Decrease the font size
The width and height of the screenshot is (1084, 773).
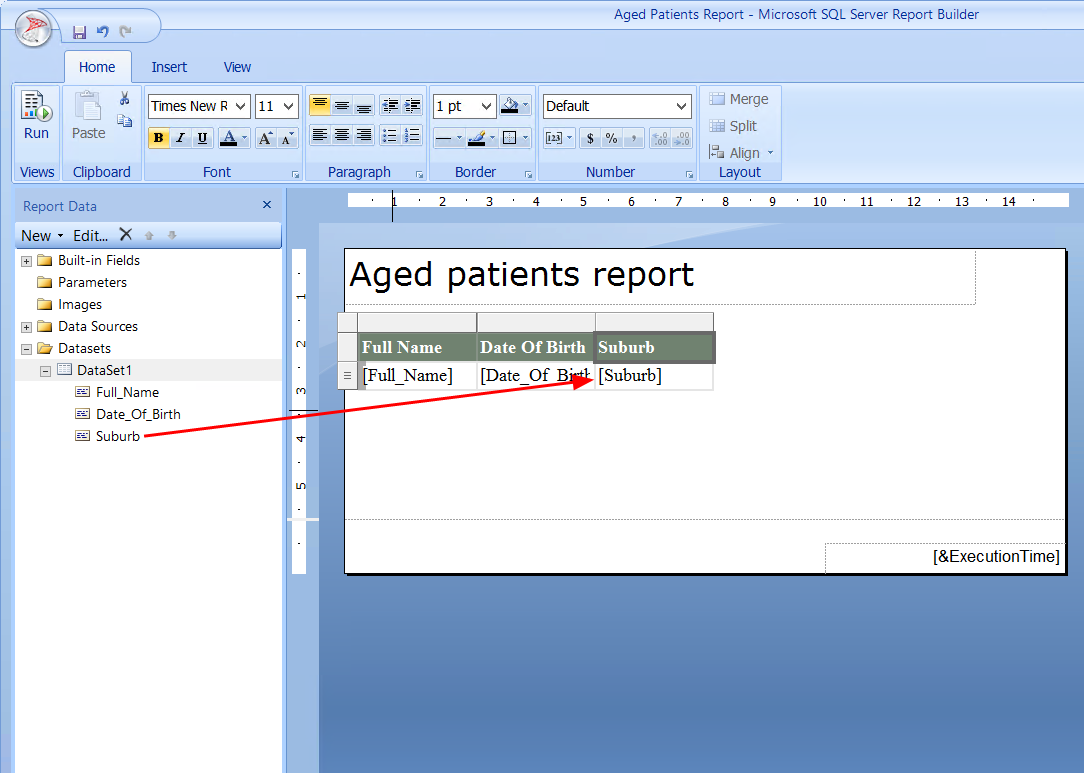point(287,138)
